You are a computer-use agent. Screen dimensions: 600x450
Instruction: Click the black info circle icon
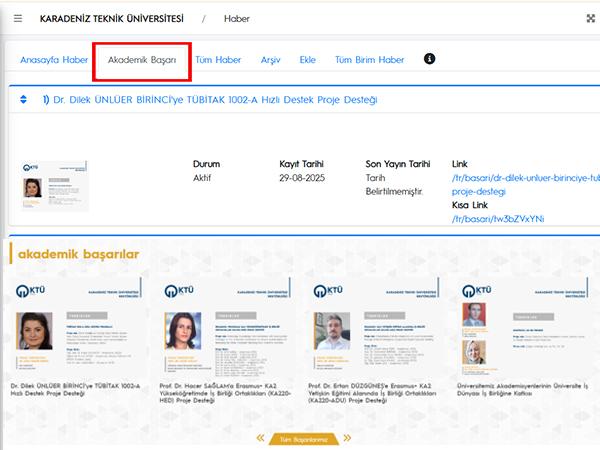[x=429, y=59]
